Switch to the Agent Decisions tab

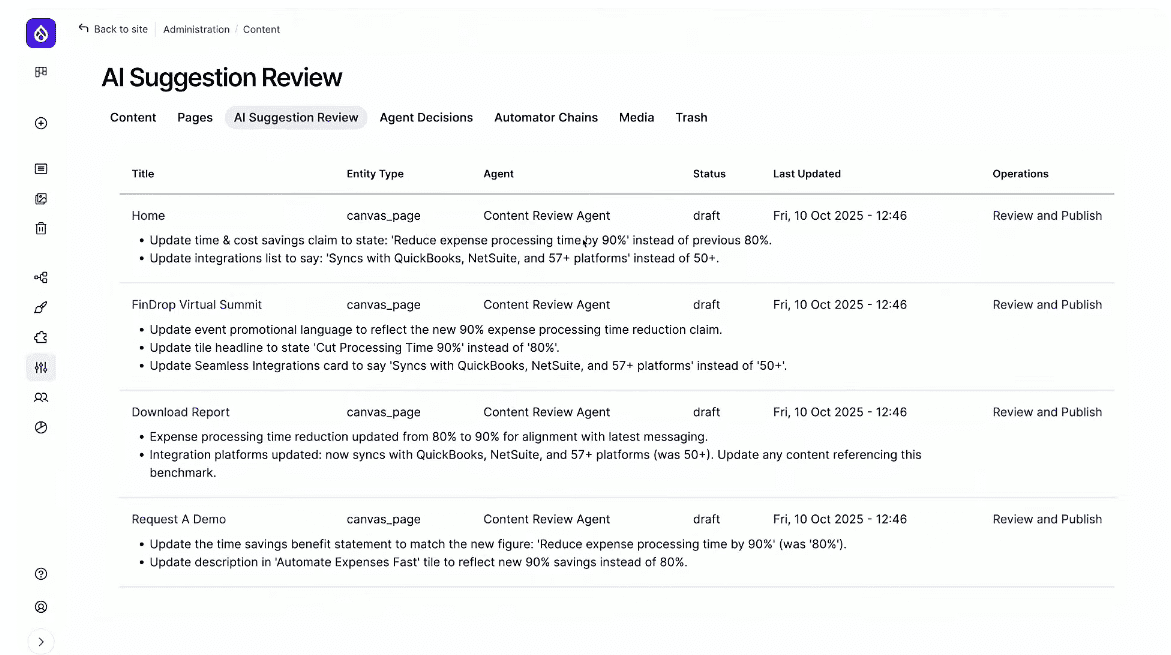tap(426, 117)
